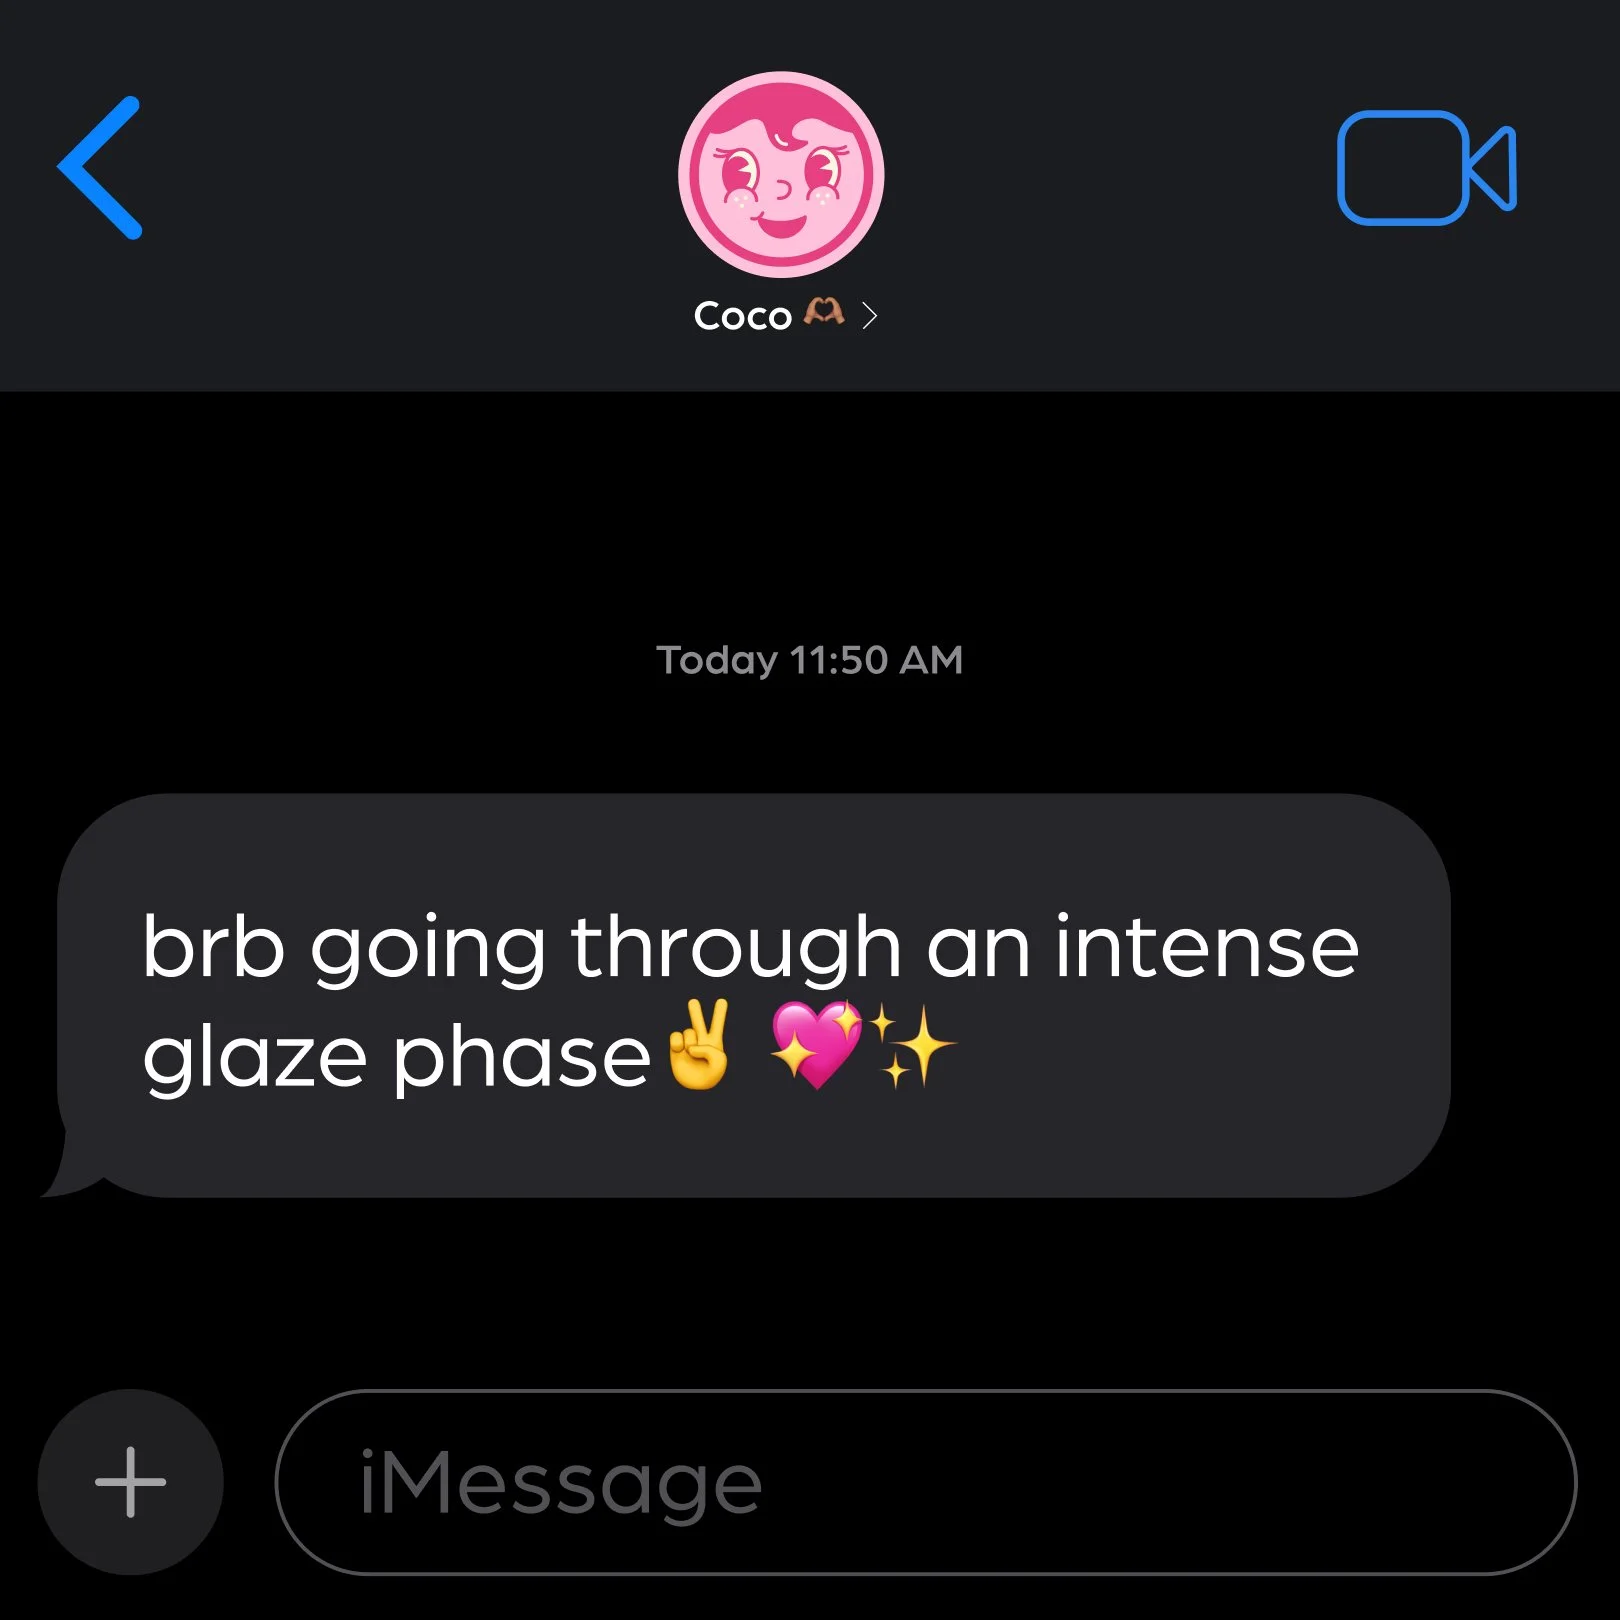
Task: Tap the victory hand emoji in message
Action: [700, 1046]
